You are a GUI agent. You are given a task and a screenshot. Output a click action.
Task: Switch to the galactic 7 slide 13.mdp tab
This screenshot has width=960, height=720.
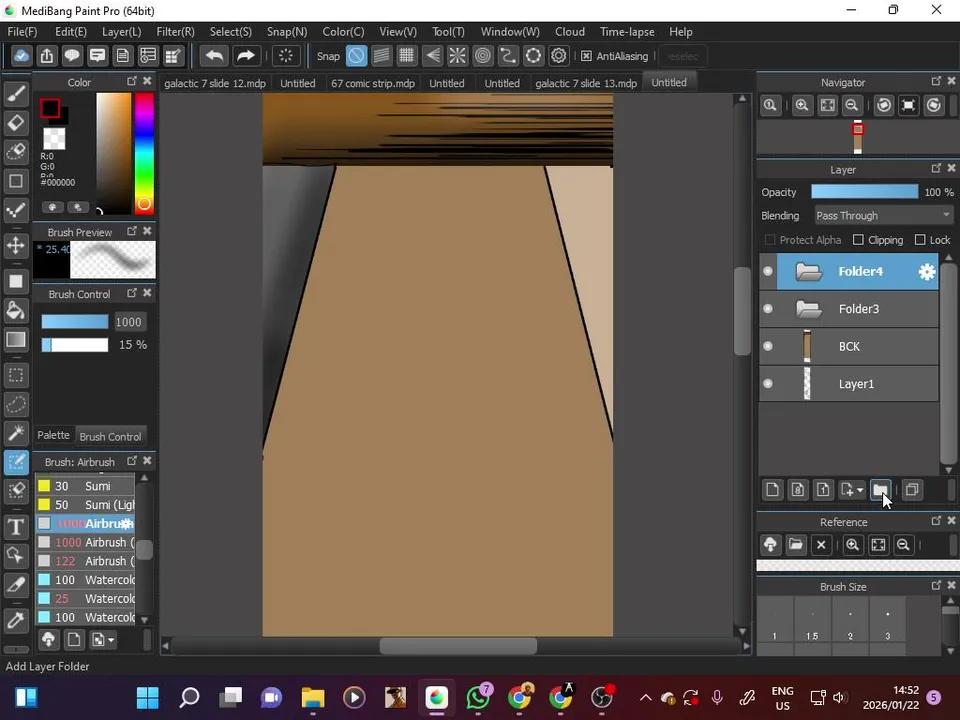[x=586, y=83]
